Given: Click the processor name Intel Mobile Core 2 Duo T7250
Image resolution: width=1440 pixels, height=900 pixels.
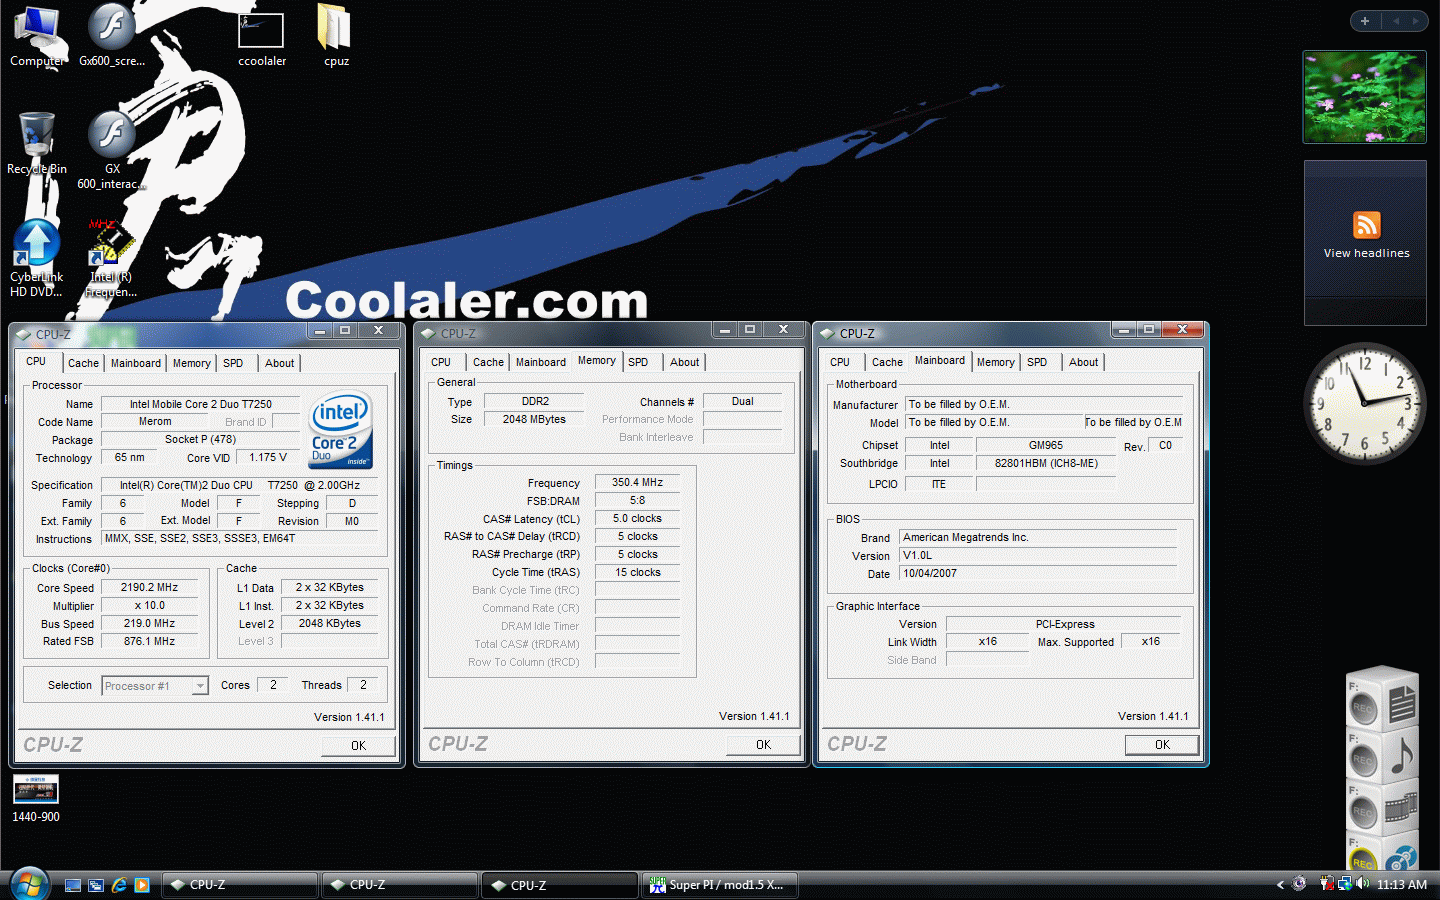Looking at the screenshot, I should coord(200,405).
